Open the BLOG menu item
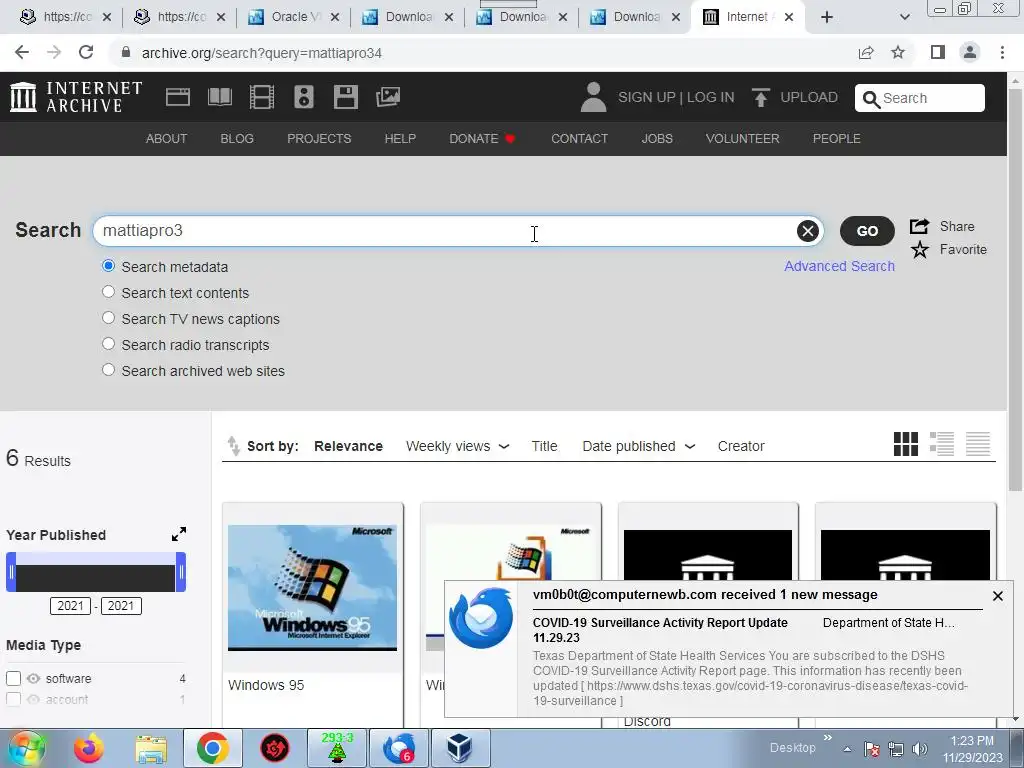The height and width of the screenshot is (768, 1024). [x=237, y=138]
